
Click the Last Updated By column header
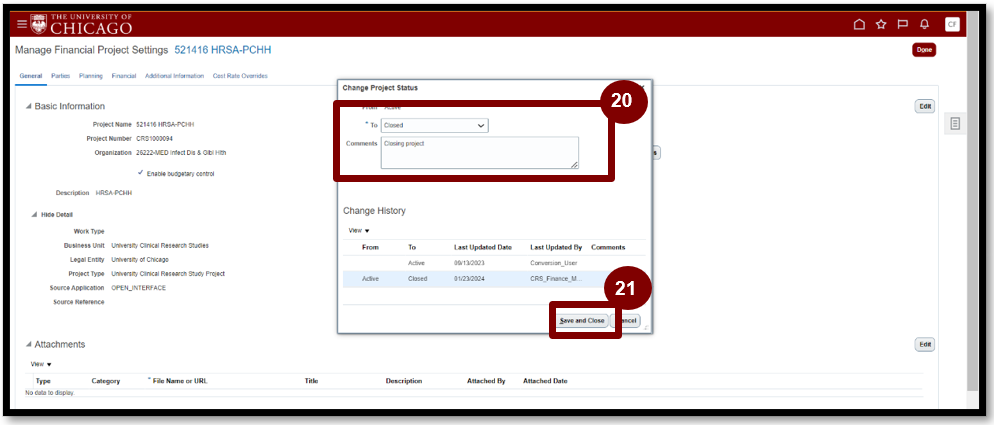click(x=556, y=247)
